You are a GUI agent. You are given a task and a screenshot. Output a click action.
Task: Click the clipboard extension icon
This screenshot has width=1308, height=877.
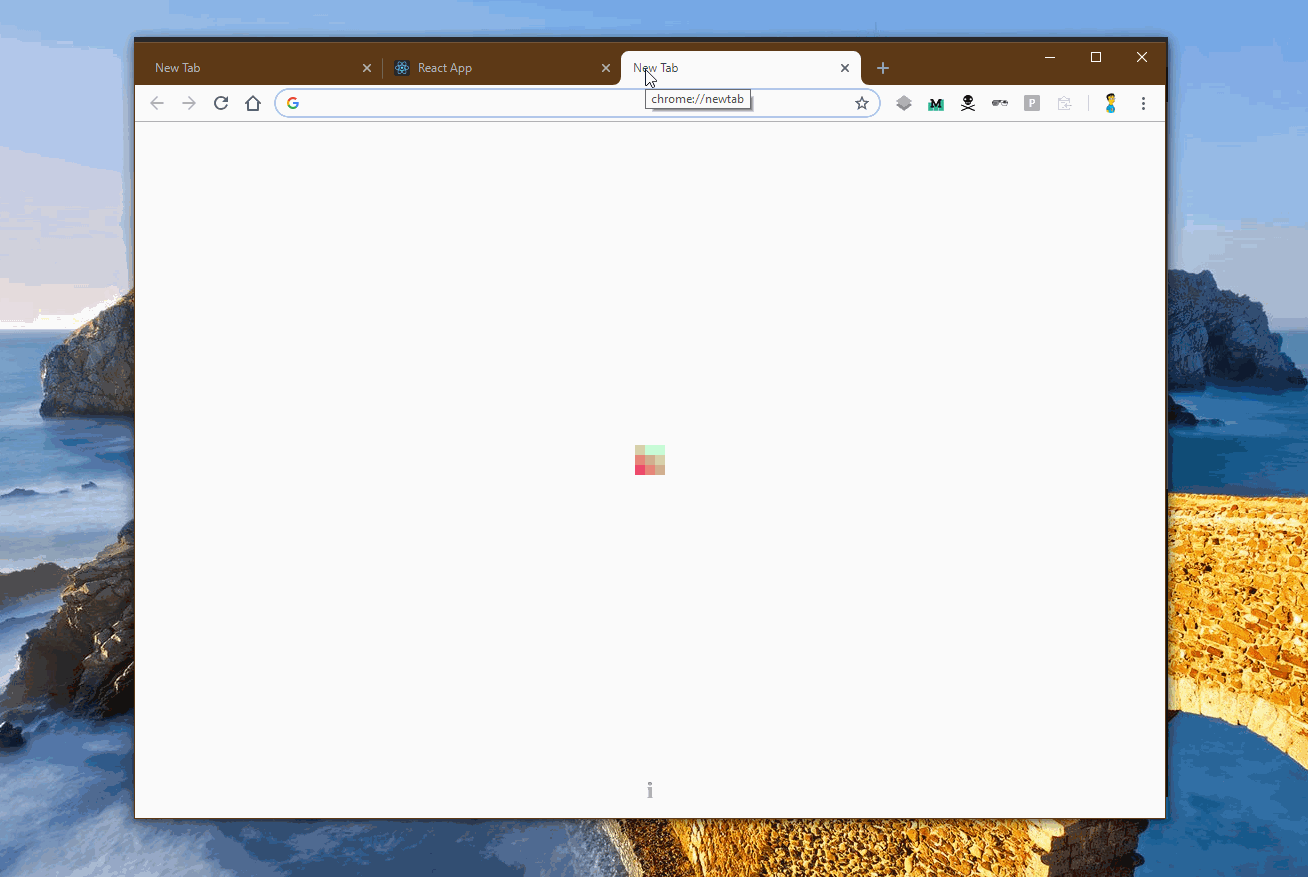1063,102
